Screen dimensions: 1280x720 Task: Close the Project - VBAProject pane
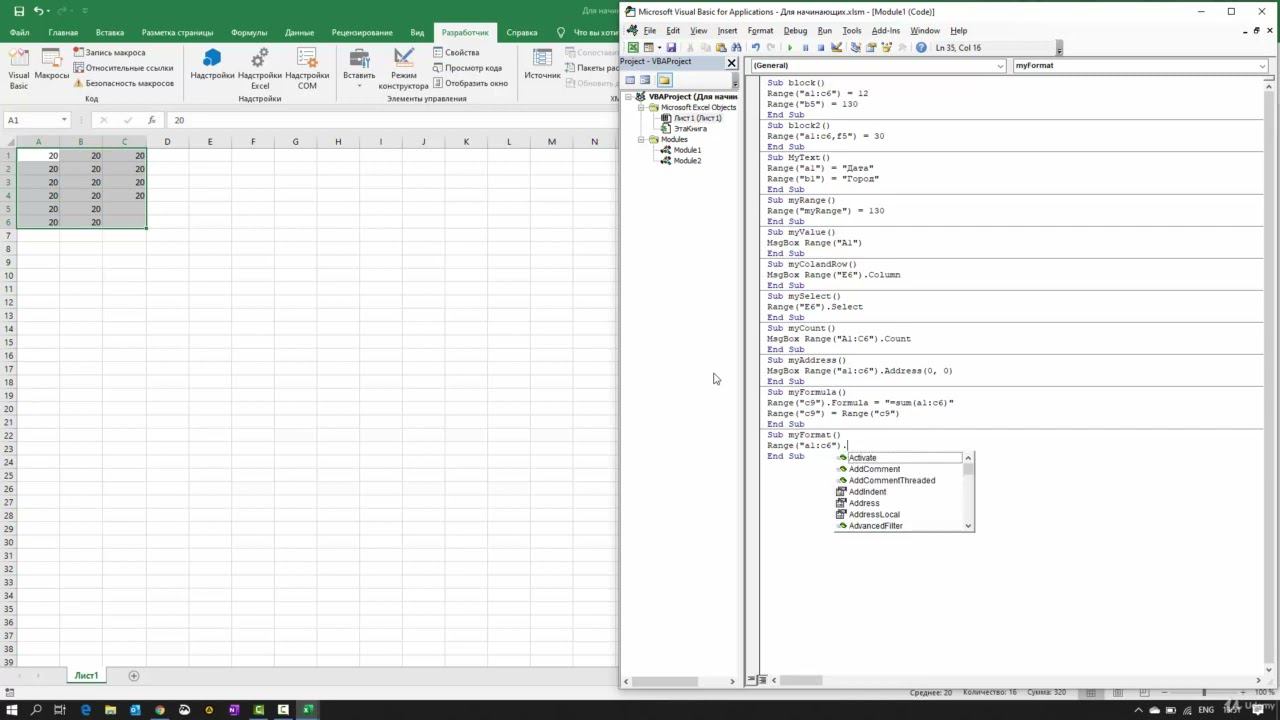[731, 62]
